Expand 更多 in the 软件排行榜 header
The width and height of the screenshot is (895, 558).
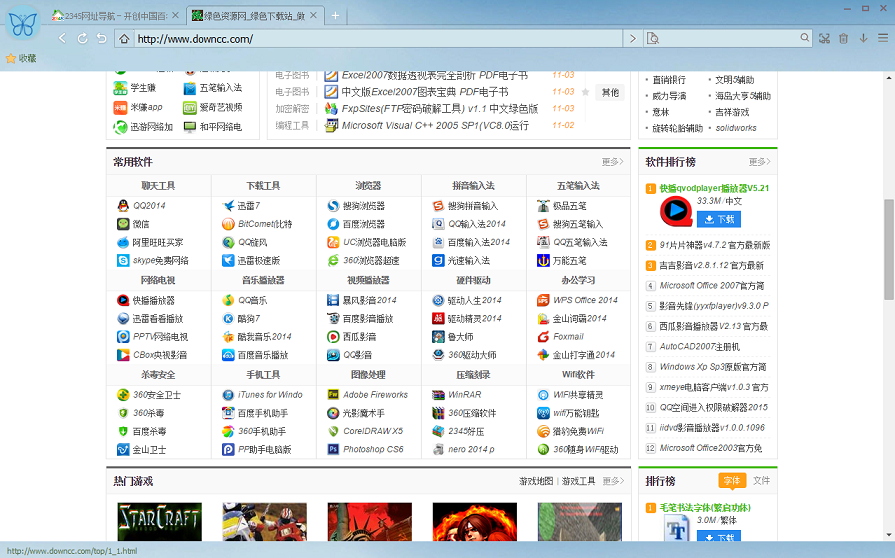coord(759,161)
